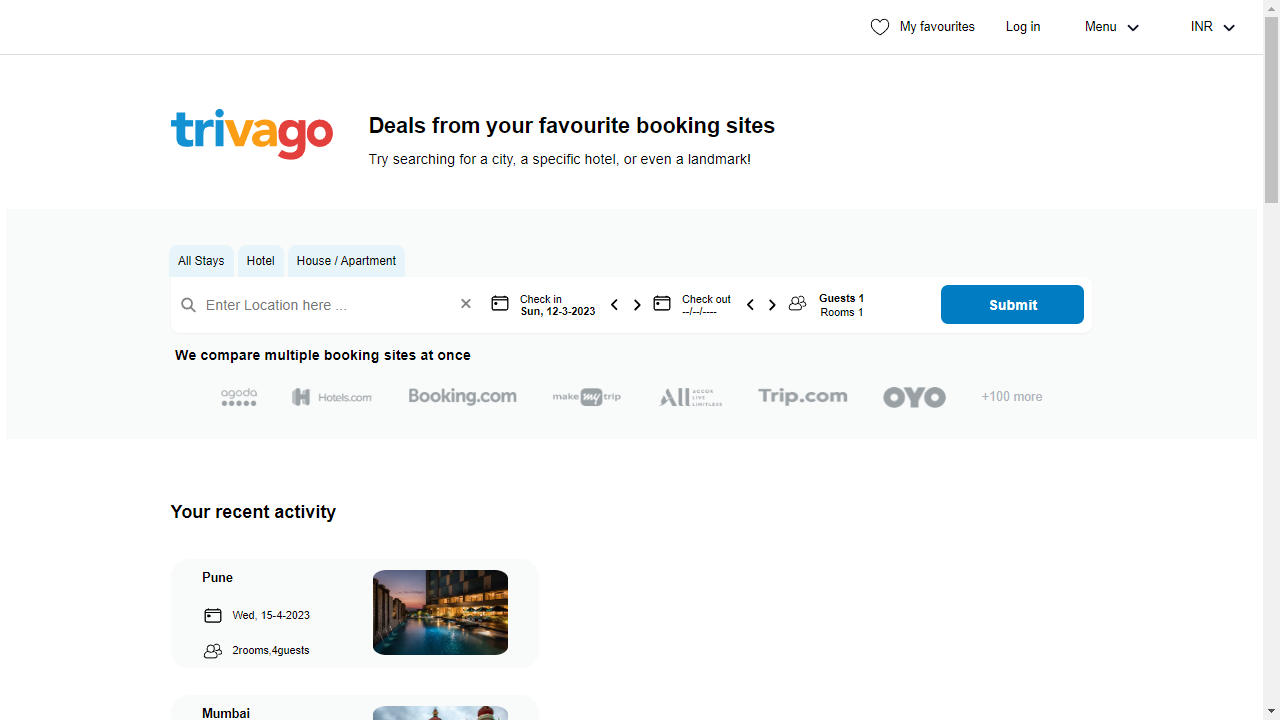Click the Trip.com partner logo

802,397
